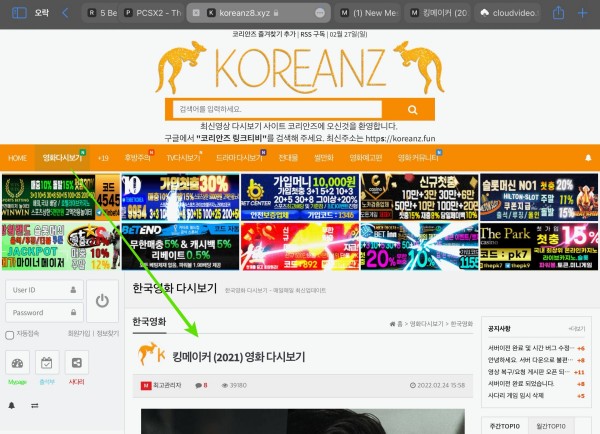Click the power icon login button
Viewport: 600px width, 434px height.
103,300
